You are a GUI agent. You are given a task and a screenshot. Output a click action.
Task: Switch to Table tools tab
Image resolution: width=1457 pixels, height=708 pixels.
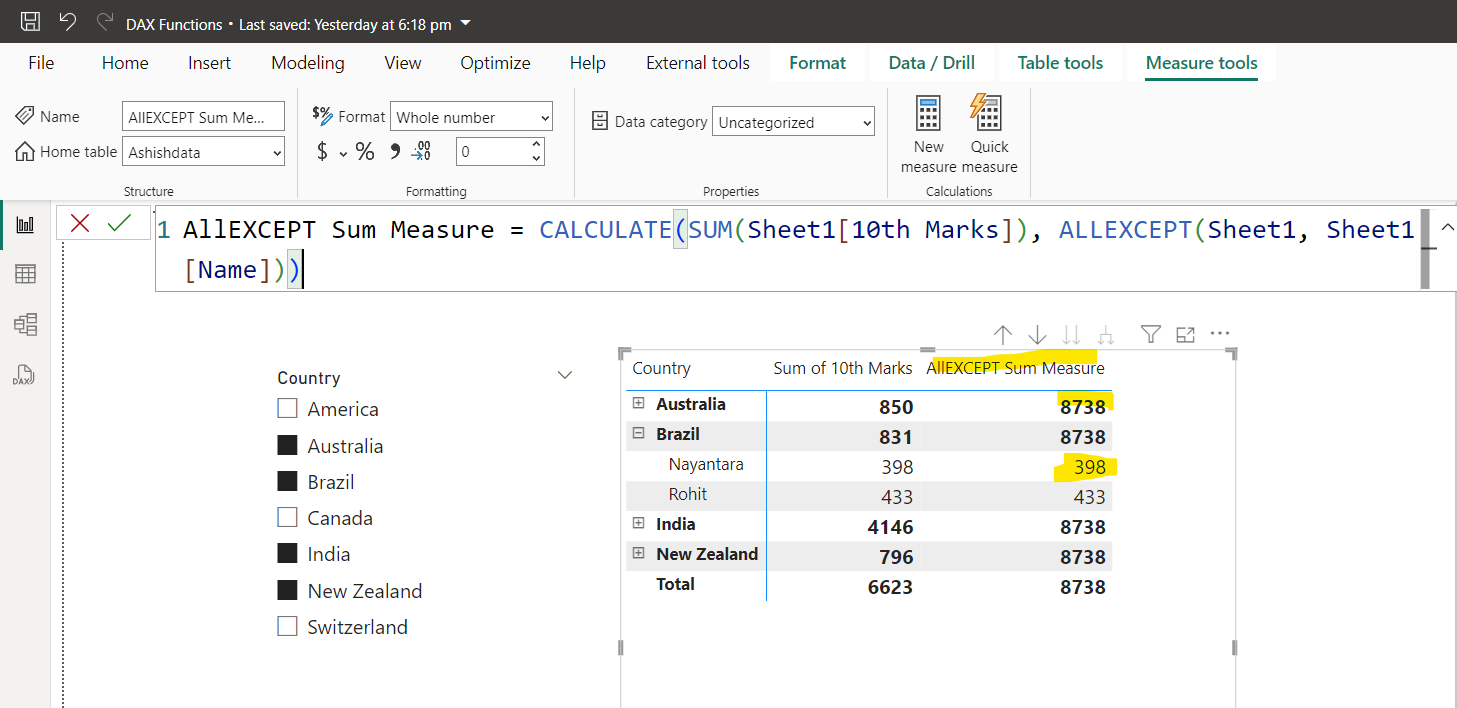[1060, 63]
